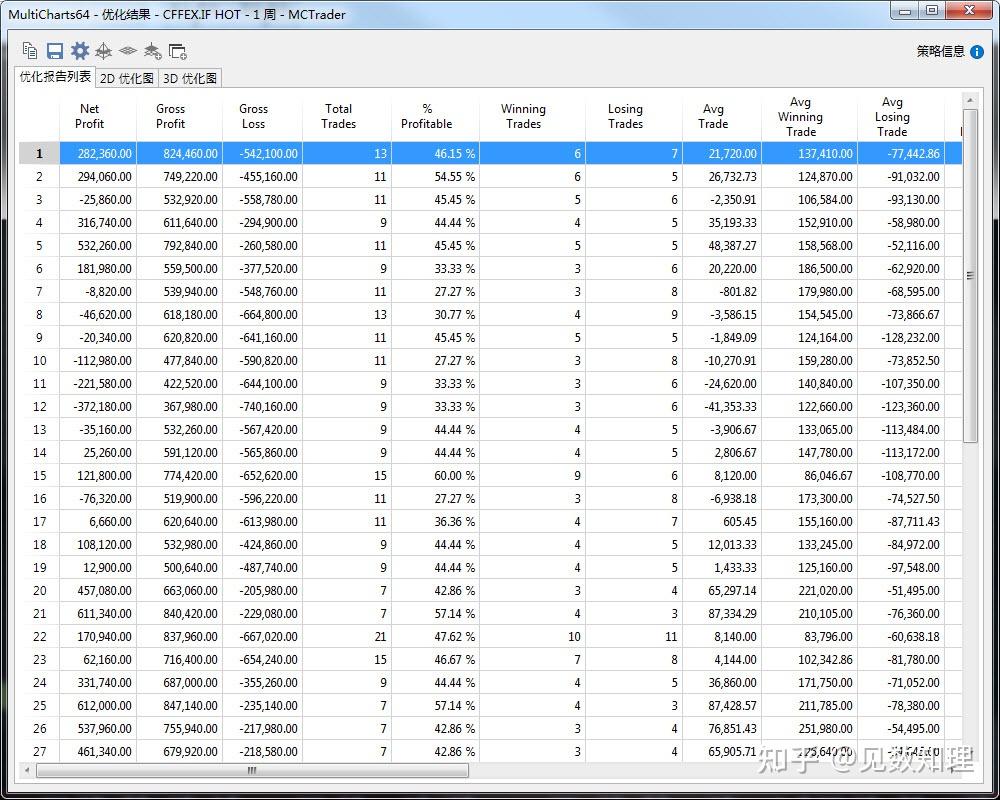Click avg losing trade cell -128,232.00
Screen dimensions: 1000x800
901,337
